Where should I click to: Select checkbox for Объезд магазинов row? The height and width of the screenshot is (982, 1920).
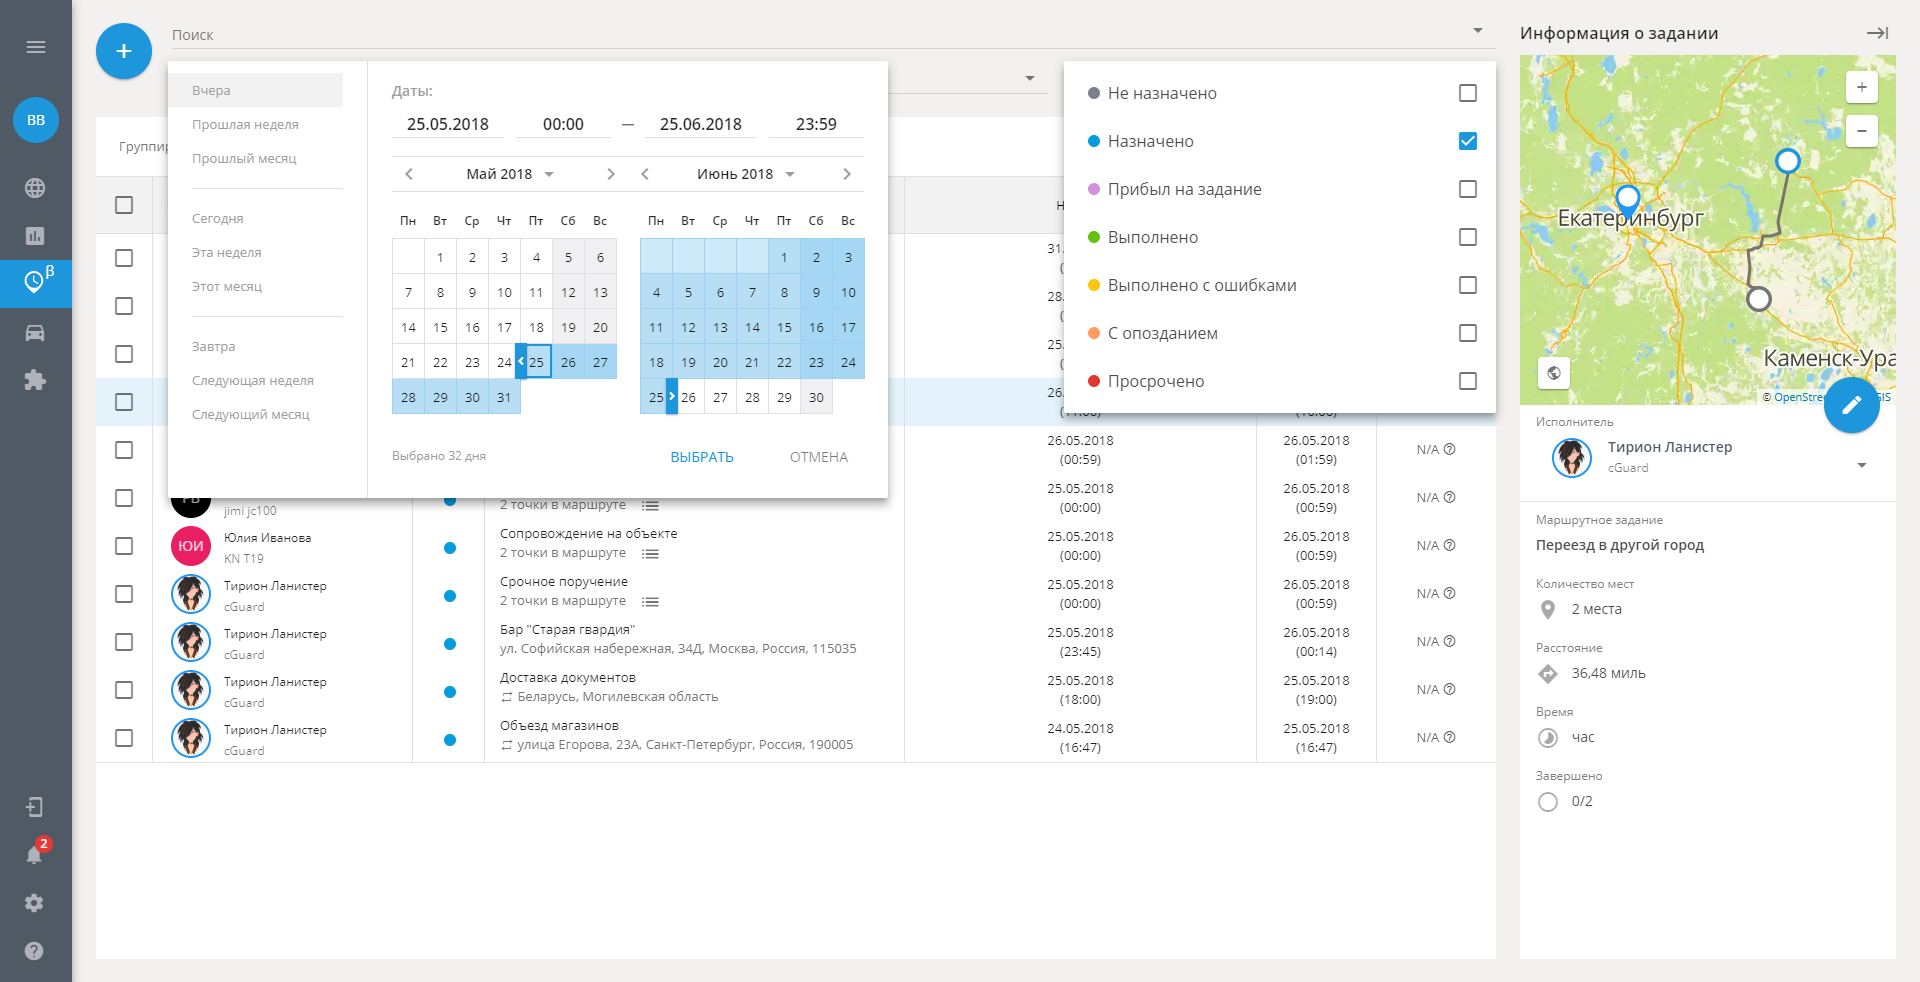(x=124, y=738)
